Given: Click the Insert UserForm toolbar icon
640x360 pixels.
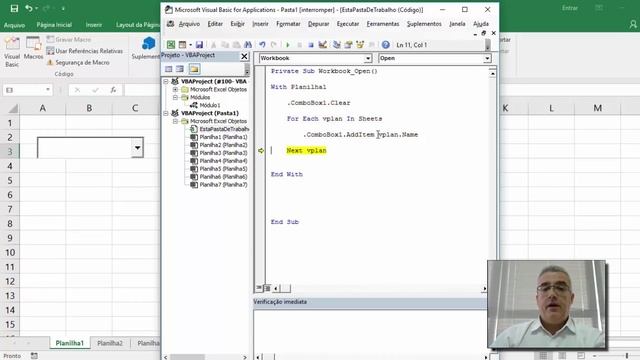Looking at the screenshot, I should (182, 44).
